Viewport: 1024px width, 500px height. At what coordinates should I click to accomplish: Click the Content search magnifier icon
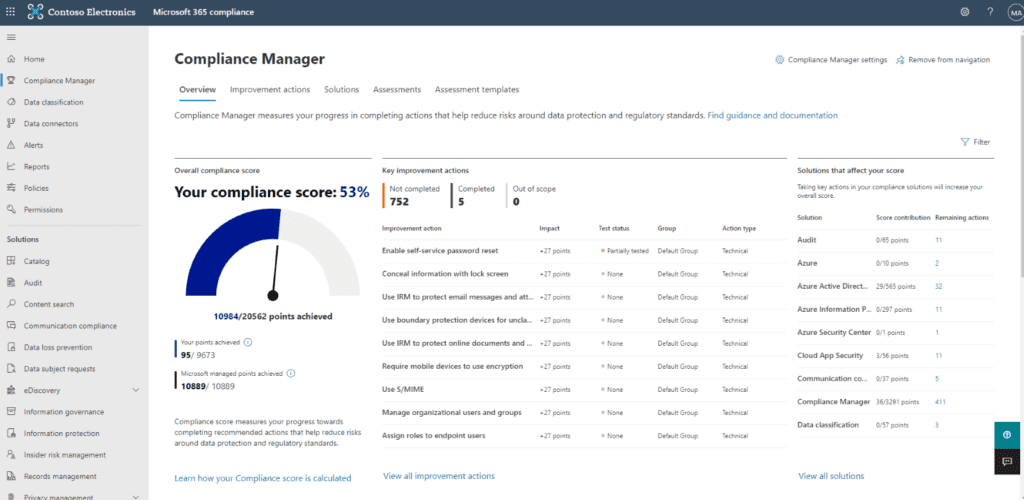(11, 304)
